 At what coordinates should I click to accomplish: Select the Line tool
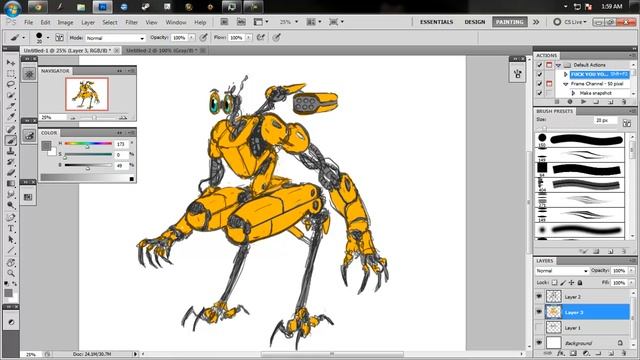pos(11,250)
